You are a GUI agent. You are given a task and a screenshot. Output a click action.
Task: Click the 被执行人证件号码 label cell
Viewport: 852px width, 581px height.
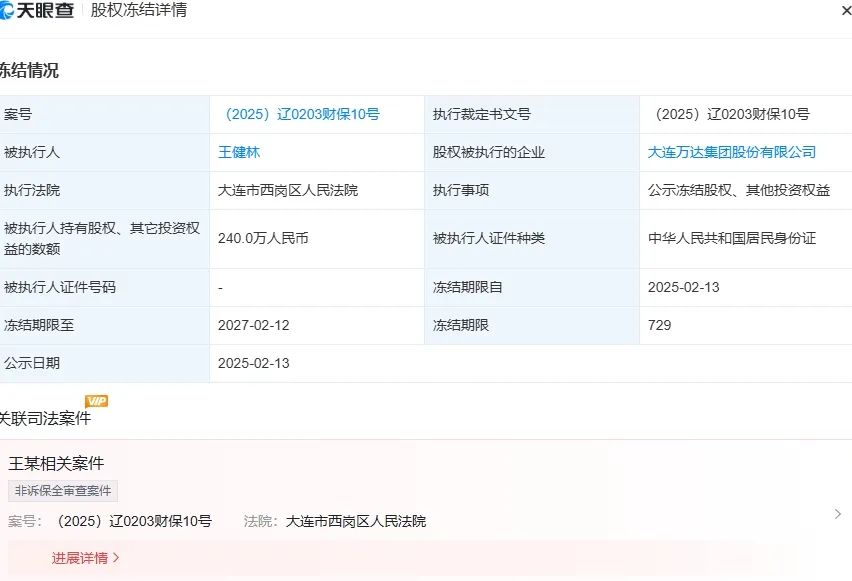coord(104,288)
